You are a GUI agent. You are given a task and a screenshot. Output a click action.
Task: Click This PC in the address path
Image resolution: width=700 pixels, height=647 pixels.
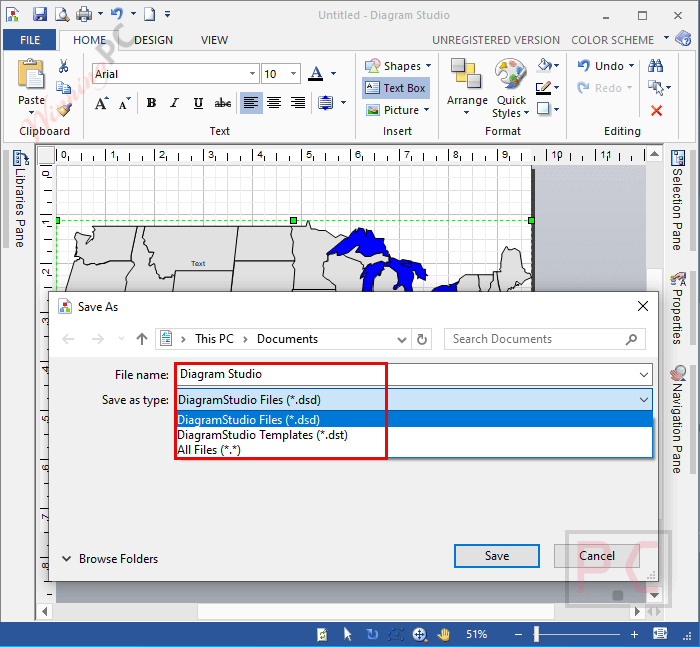214,339
